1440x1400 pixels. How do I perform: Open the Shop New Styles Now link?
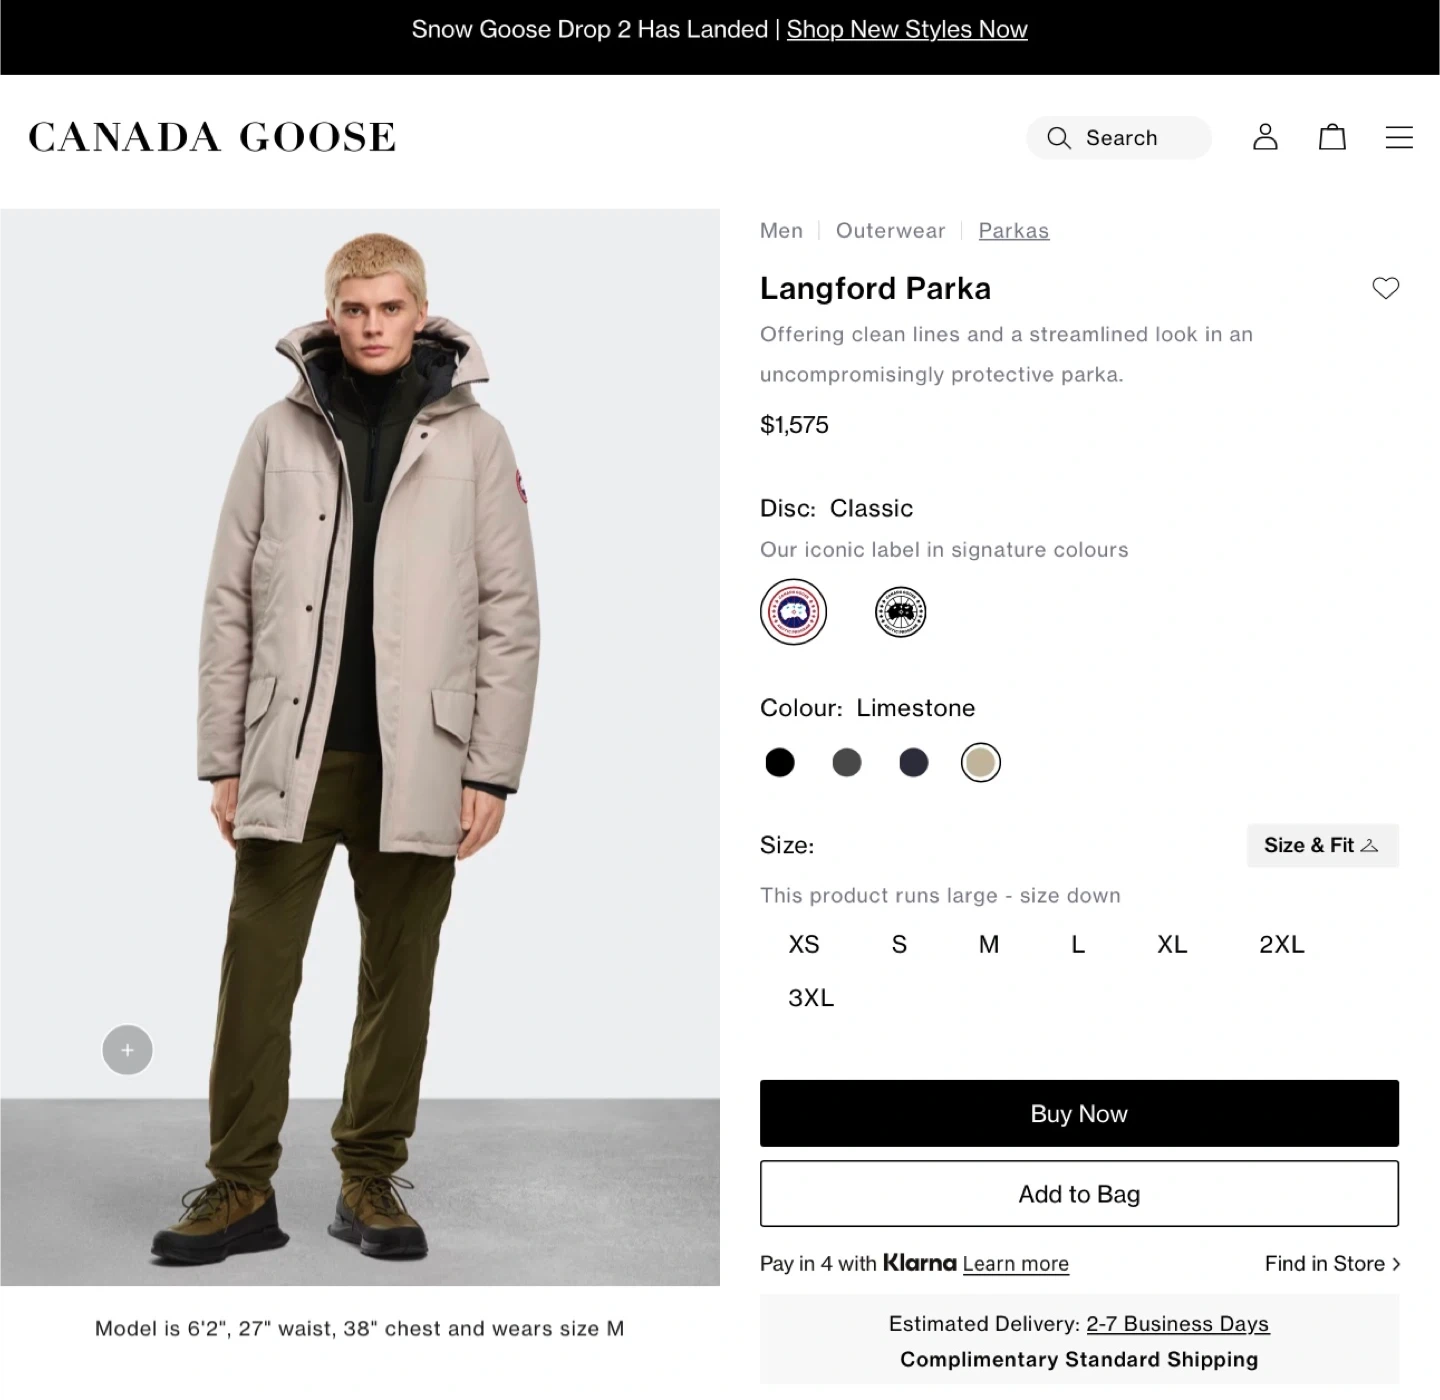(x=907, y=29)
